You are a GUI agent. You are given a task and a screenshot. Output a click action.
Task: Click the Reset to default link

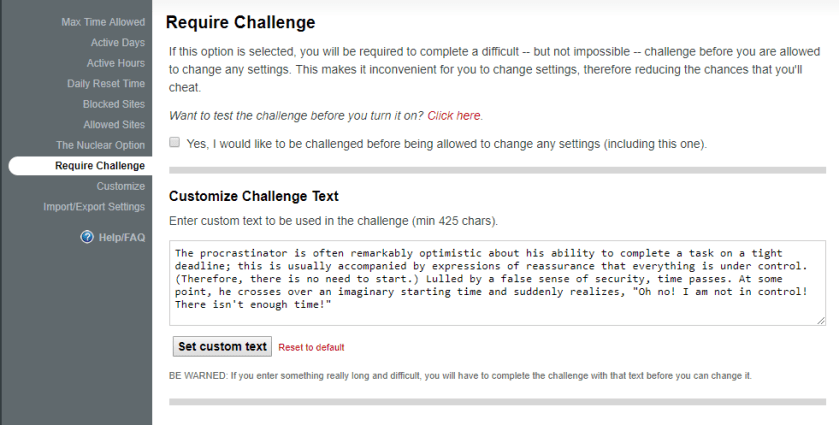point(311,347)
